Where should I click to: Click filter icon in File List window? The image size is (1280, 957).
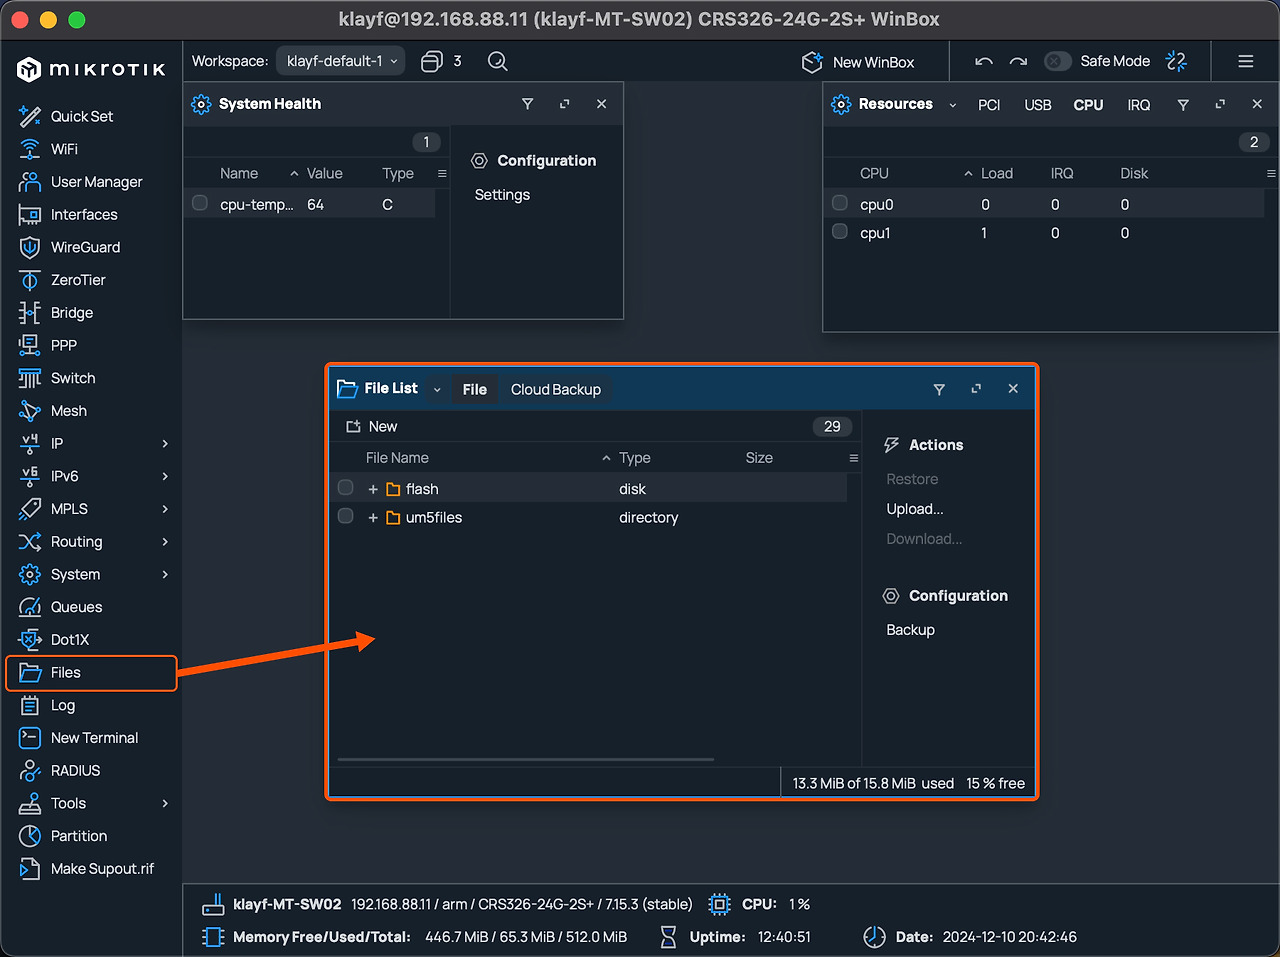[939, 389]
